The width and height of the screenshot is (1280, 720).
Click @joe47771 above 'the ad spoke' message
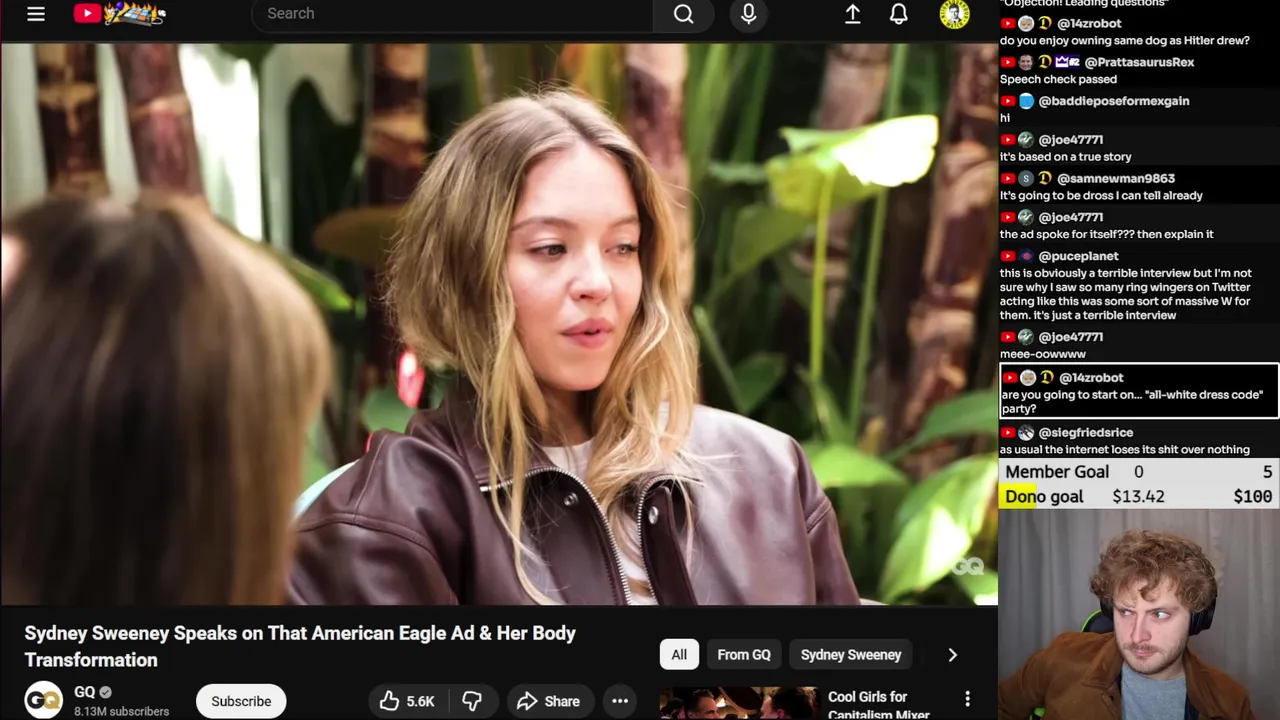pyautogui.click(x=1070, y=217)
